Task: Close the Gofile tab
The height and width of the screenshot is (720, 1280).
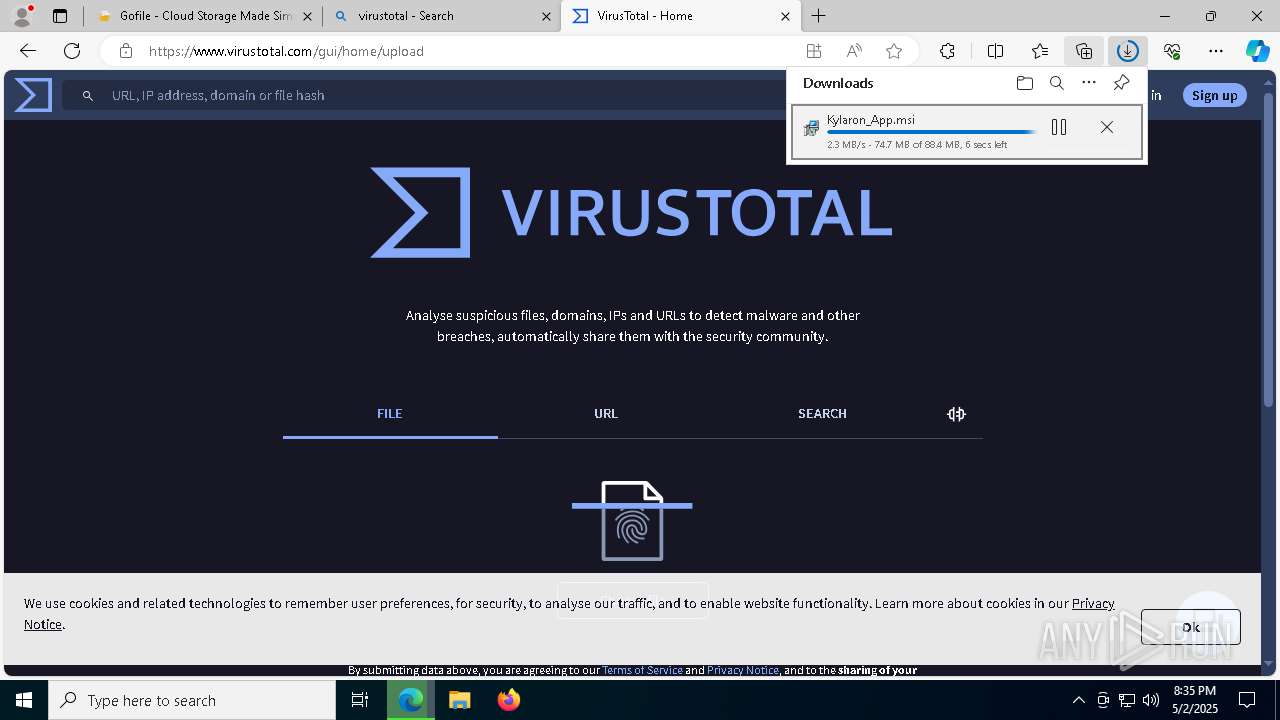Action: click(307, 16)
